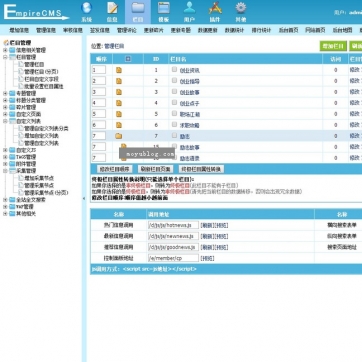This screenshot has height=362, width=362.
Task: Click folder icon beside 自定义JS
Action: point(12,150)
